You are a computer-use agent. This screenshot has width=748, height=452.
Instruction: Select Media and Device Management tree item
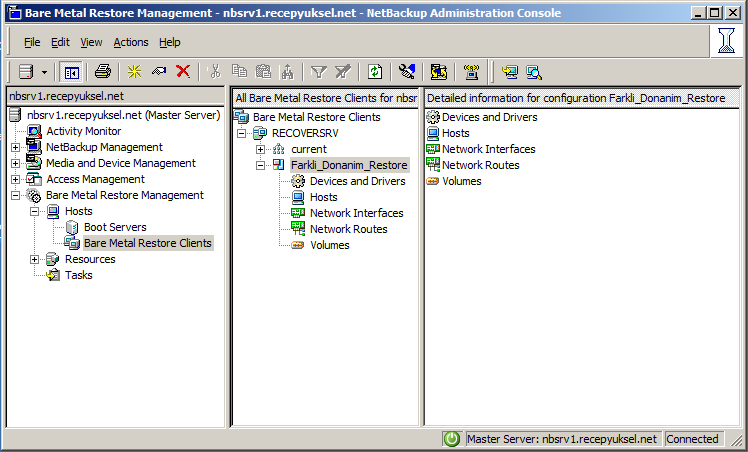tap(121, 163)
